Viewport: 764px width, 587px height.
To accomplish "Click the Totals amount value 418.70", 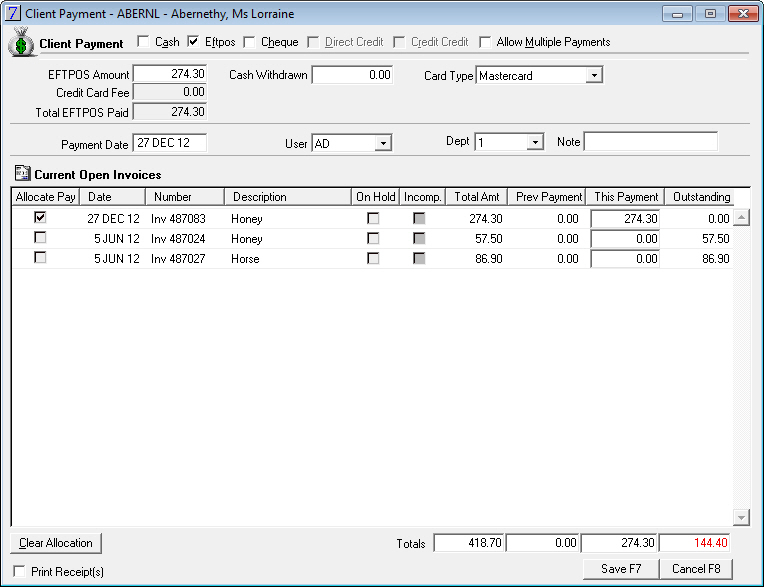I will coord(469,543).
